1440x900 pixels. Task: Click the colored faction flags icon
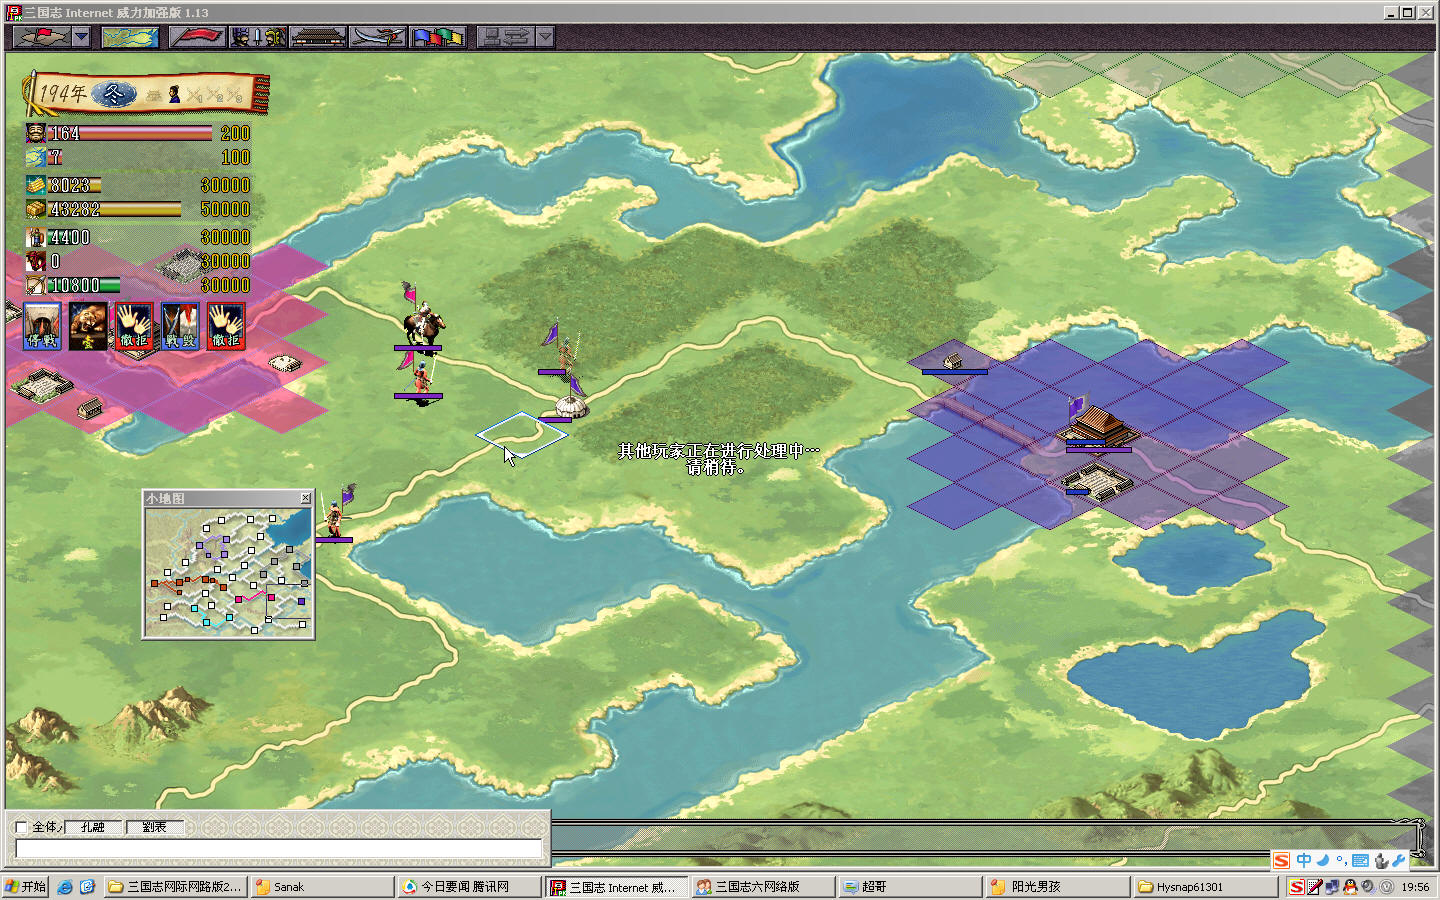(439, 37)
